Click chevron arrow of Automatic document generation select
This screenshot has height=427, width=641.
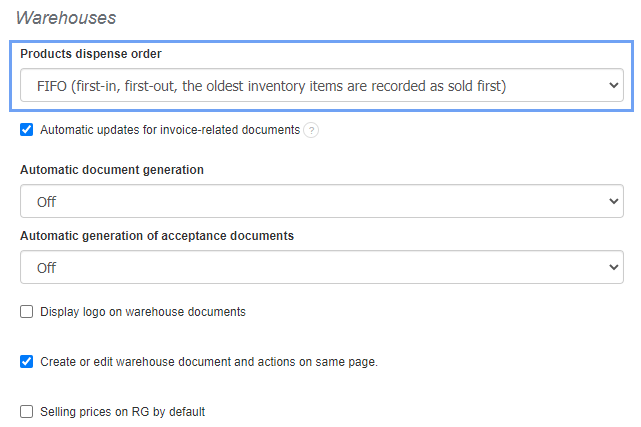point(614,201)
